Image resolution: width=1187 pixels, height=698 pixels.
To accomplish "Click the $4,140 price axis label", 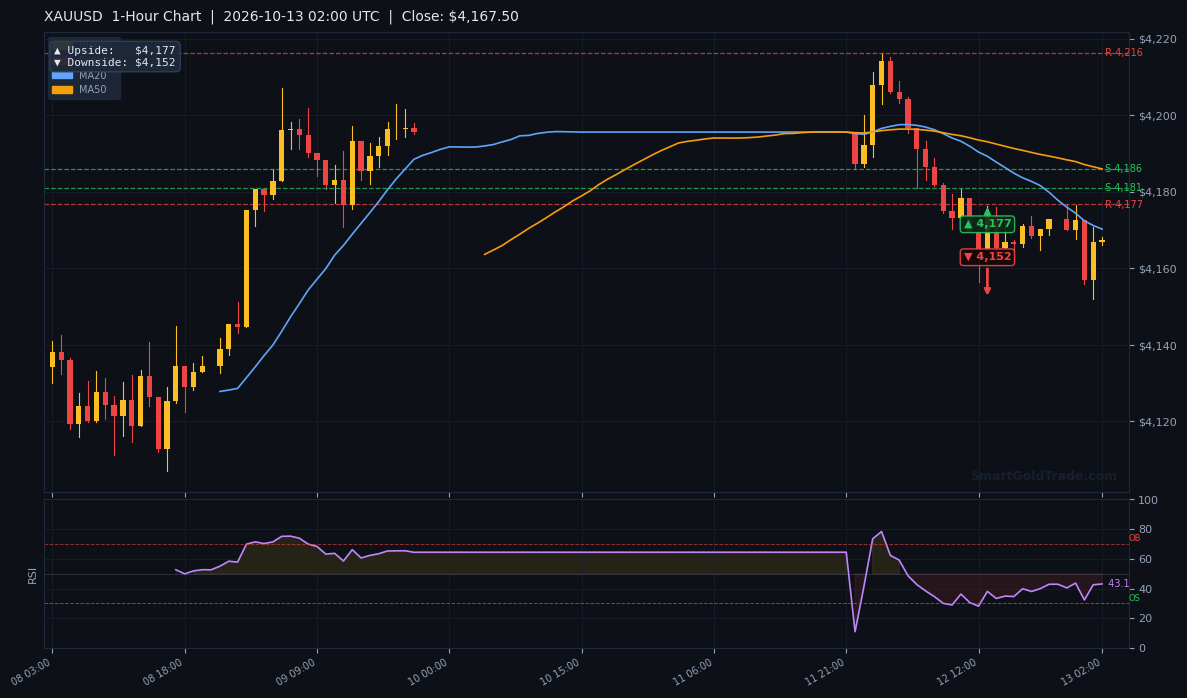I will click(1158, 346).
